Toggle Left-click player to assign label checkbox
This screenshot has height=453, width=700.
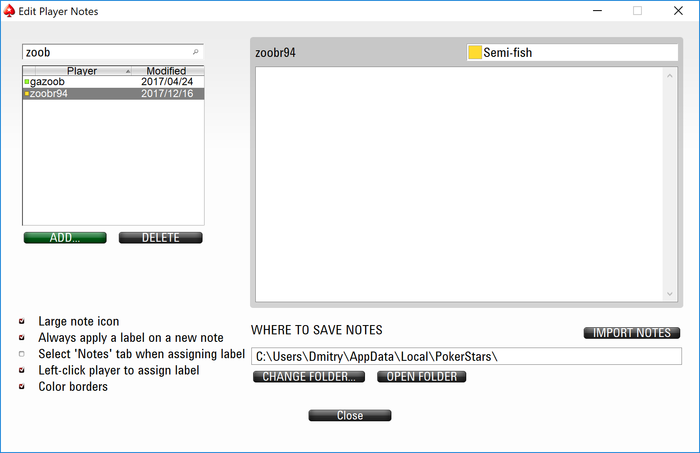click(21, 370)
